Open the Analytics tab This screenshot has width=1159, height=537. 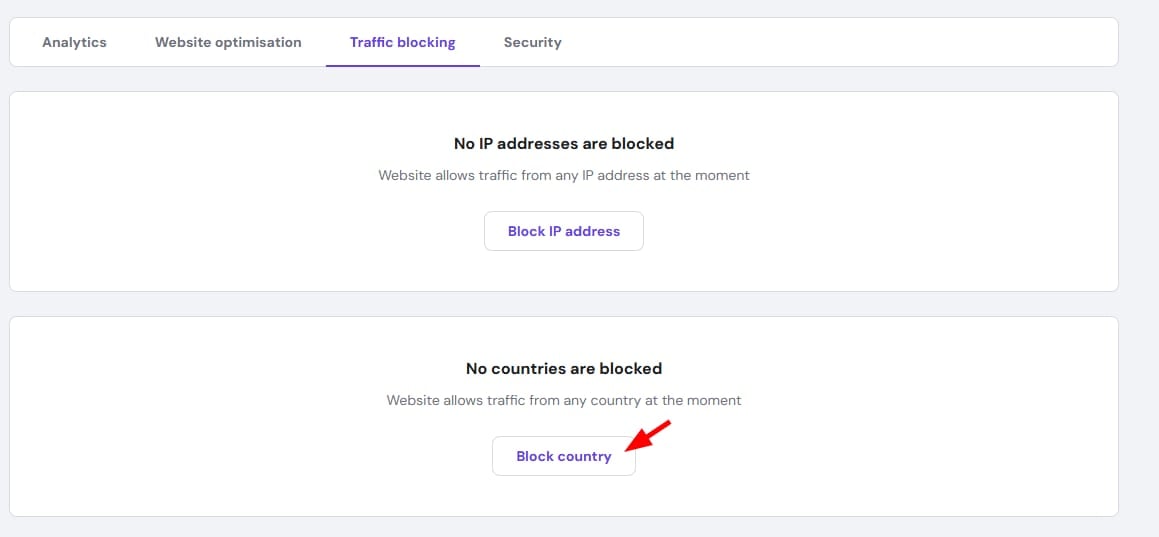tap(74, 42)
